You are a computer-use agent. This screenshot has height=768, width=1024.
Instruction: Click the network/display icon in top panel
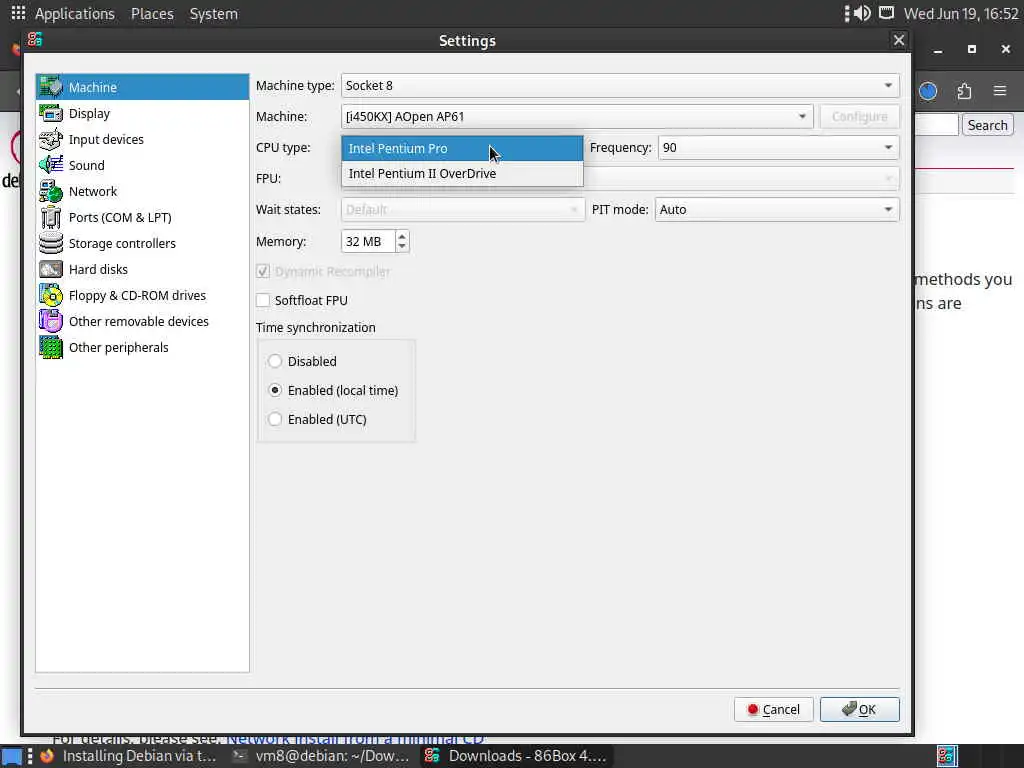click(886, 13)
